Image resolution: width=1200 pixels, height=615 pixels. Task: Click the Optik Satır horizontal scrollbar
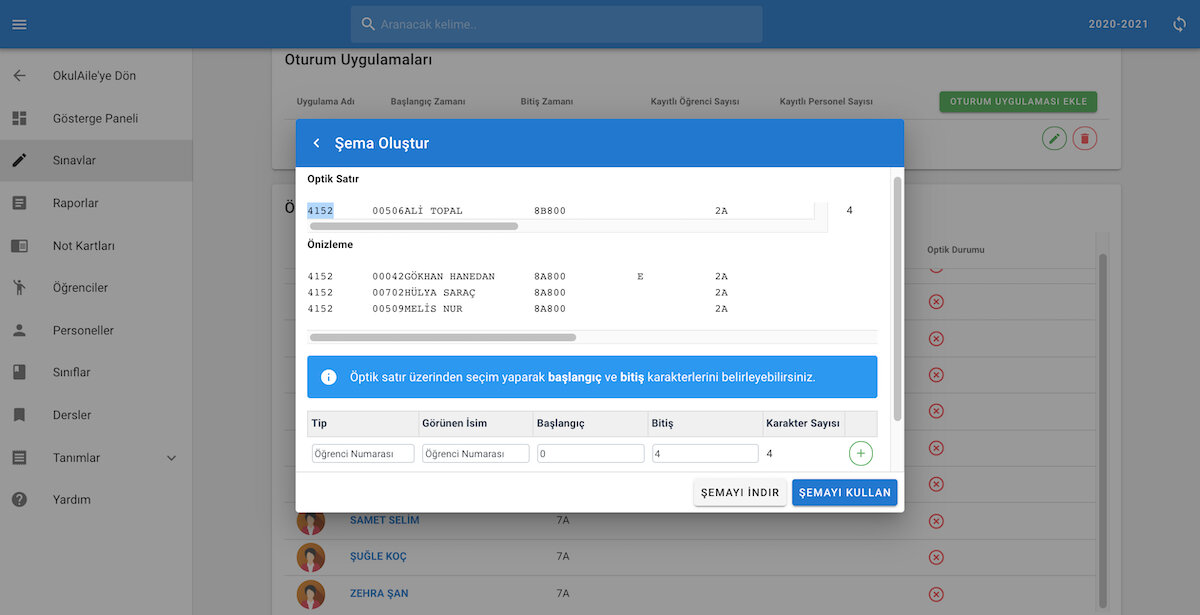pyautogui.click(x=414, y=226)
